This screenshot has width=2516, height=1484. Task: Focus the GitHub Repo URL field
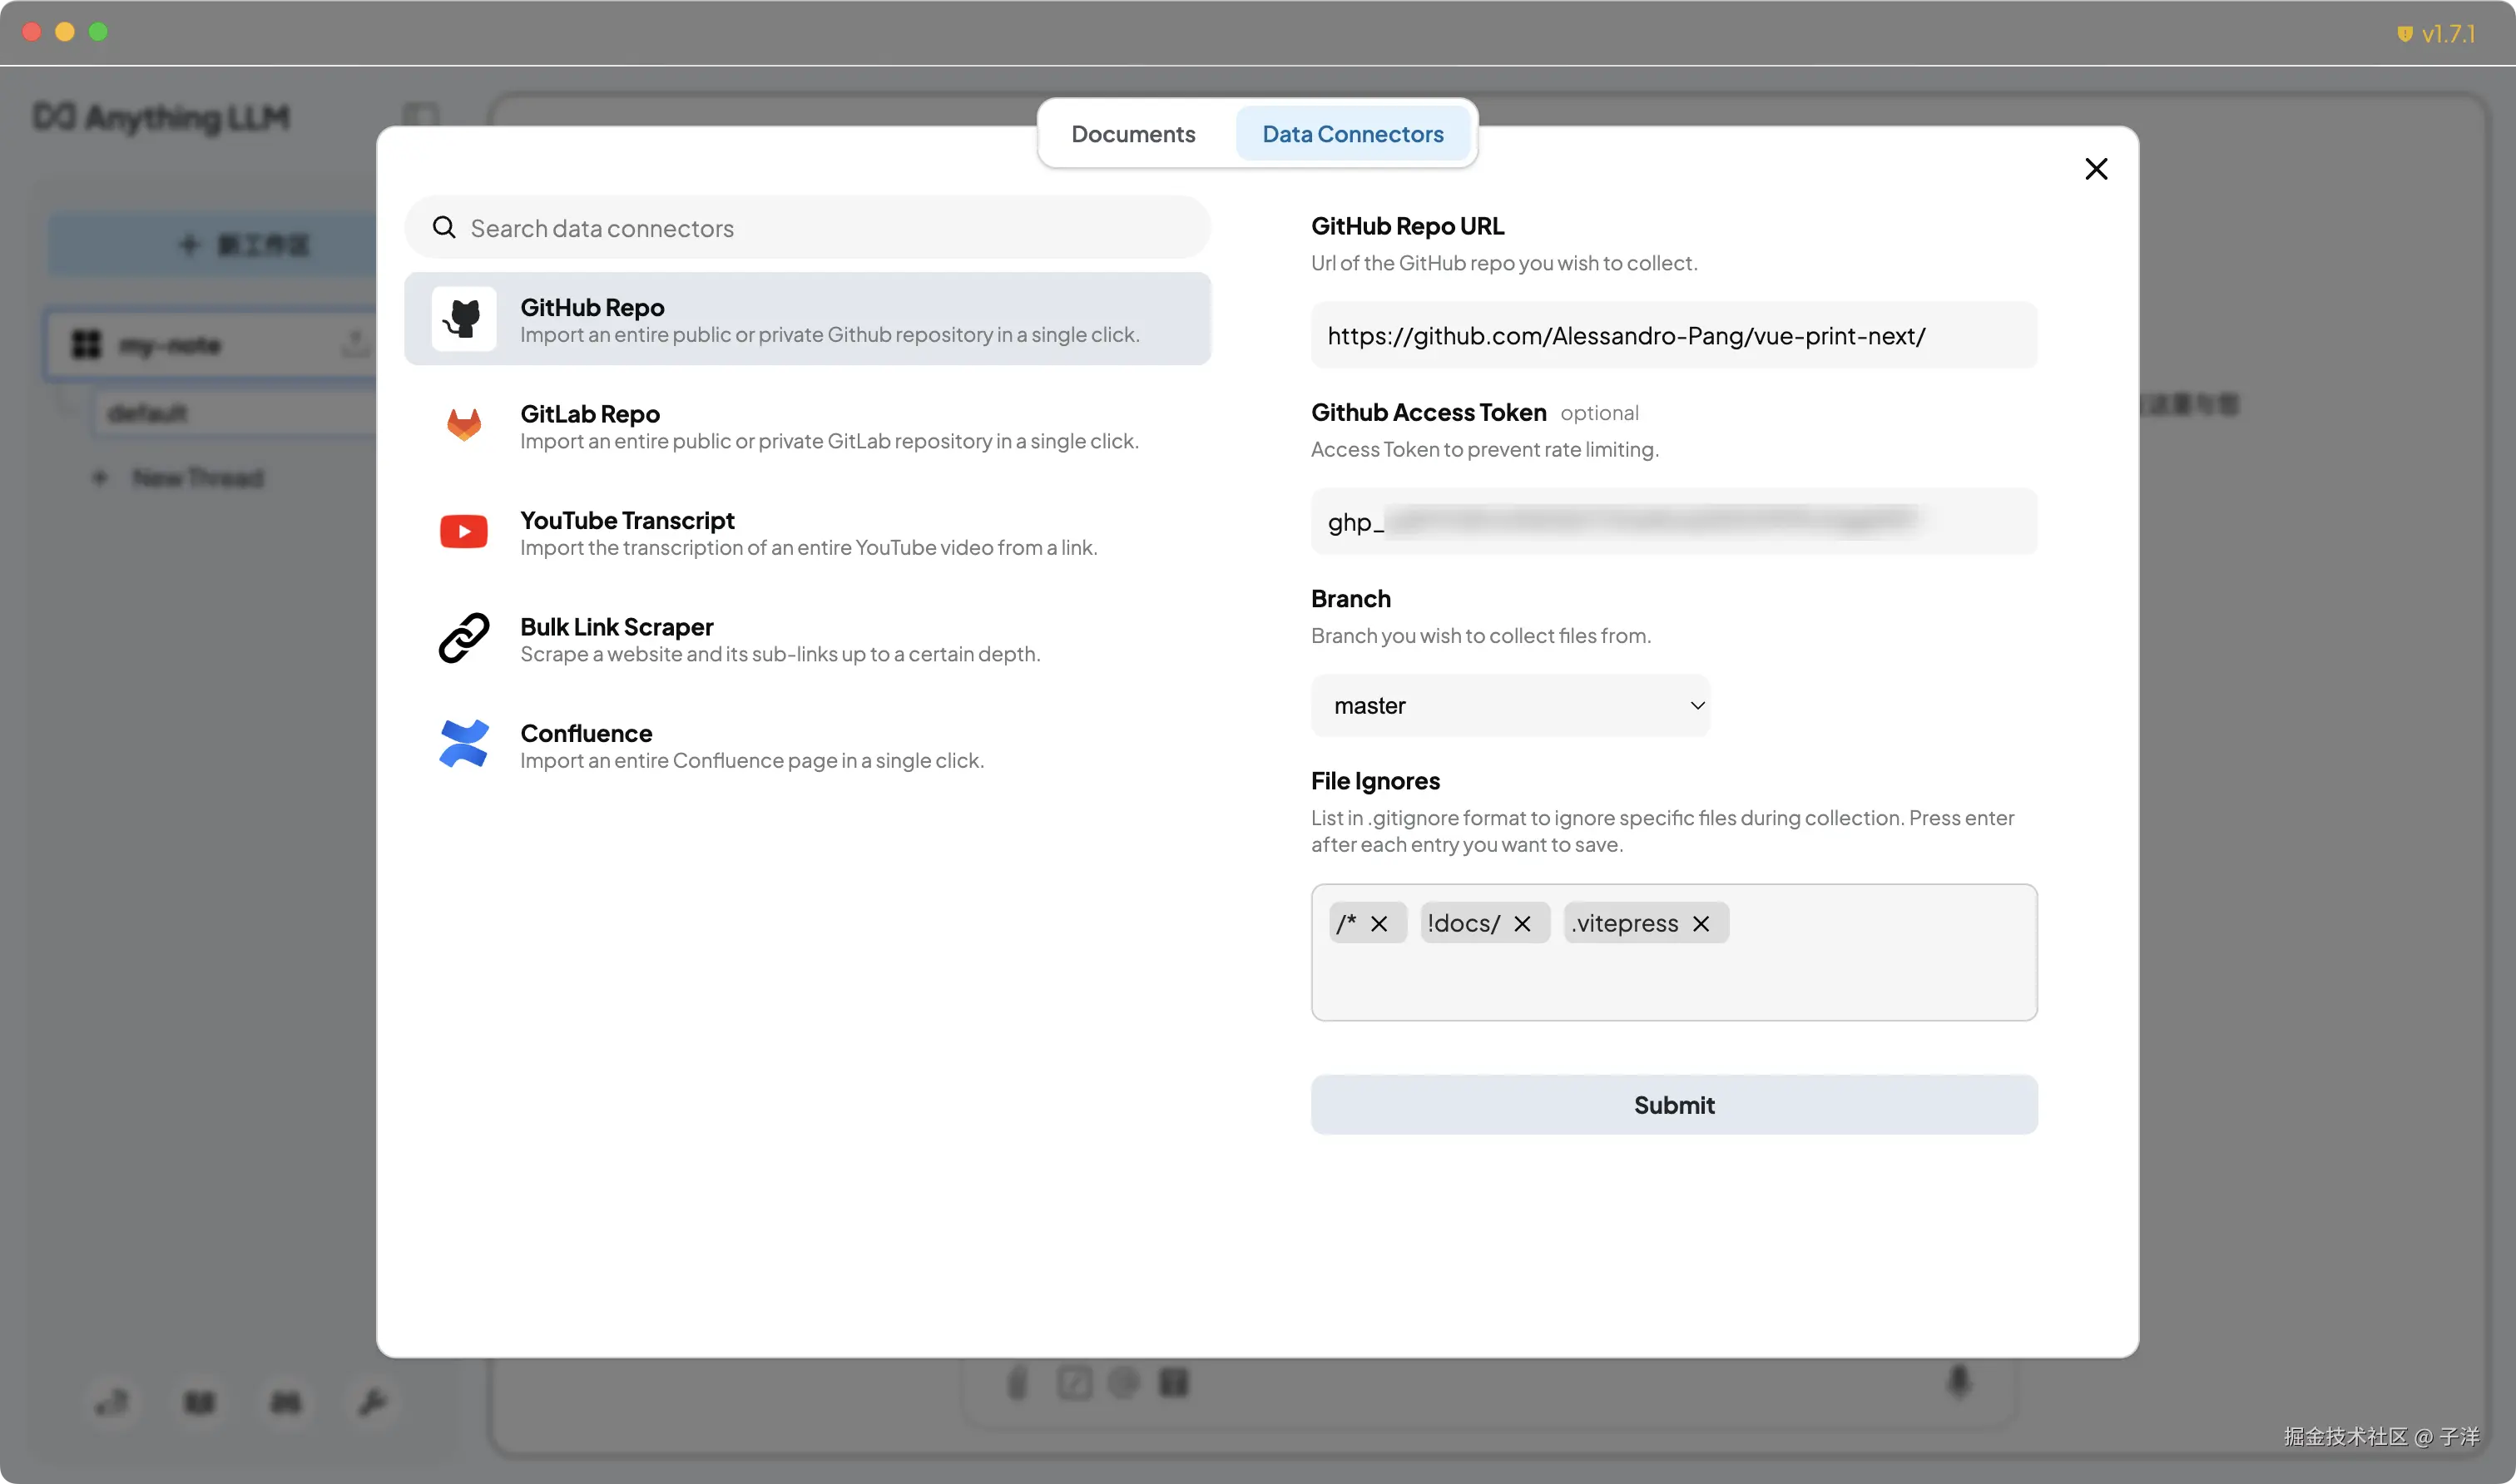tap(1673, 336)
